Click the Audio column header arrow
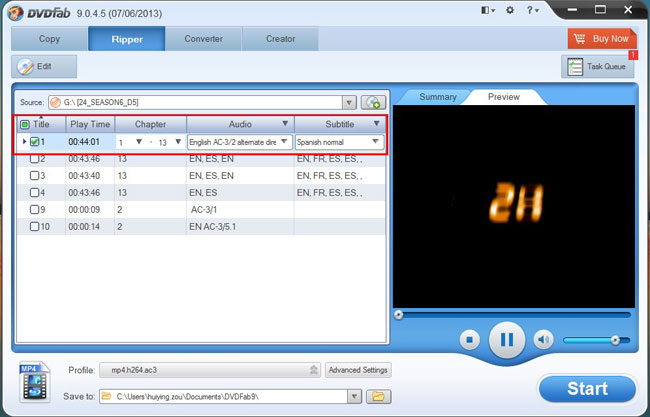This screenshot has height=417, width=650. 285,124
